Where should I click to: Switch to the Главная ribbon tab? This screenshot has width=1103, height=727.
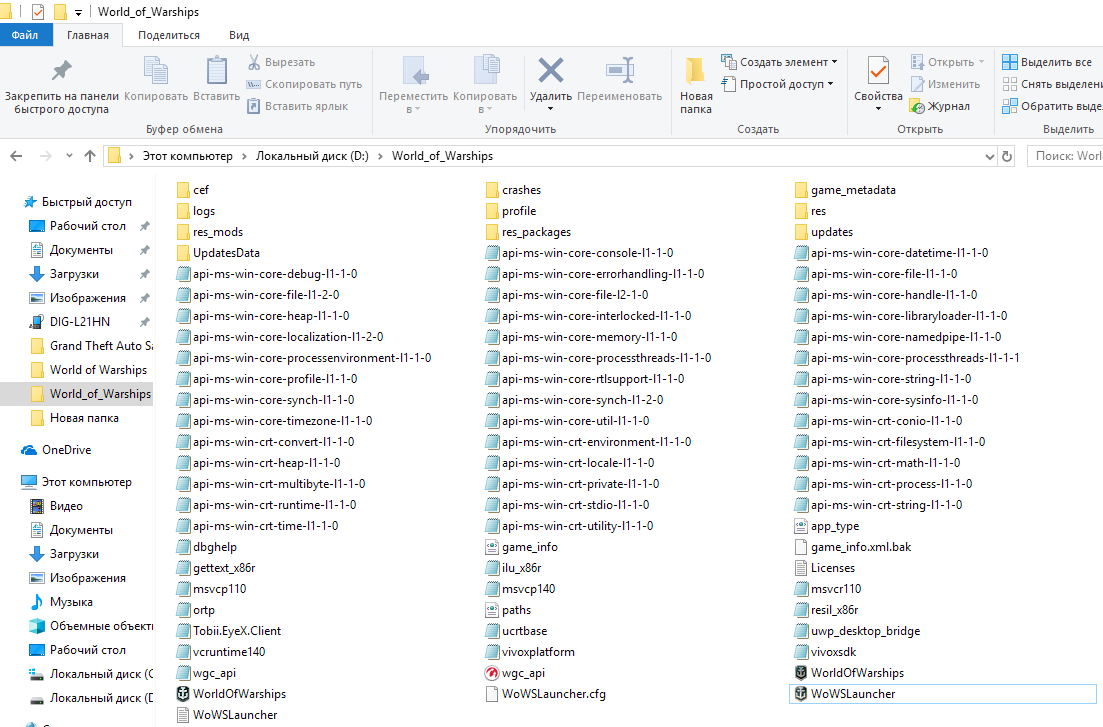point(88,35)
